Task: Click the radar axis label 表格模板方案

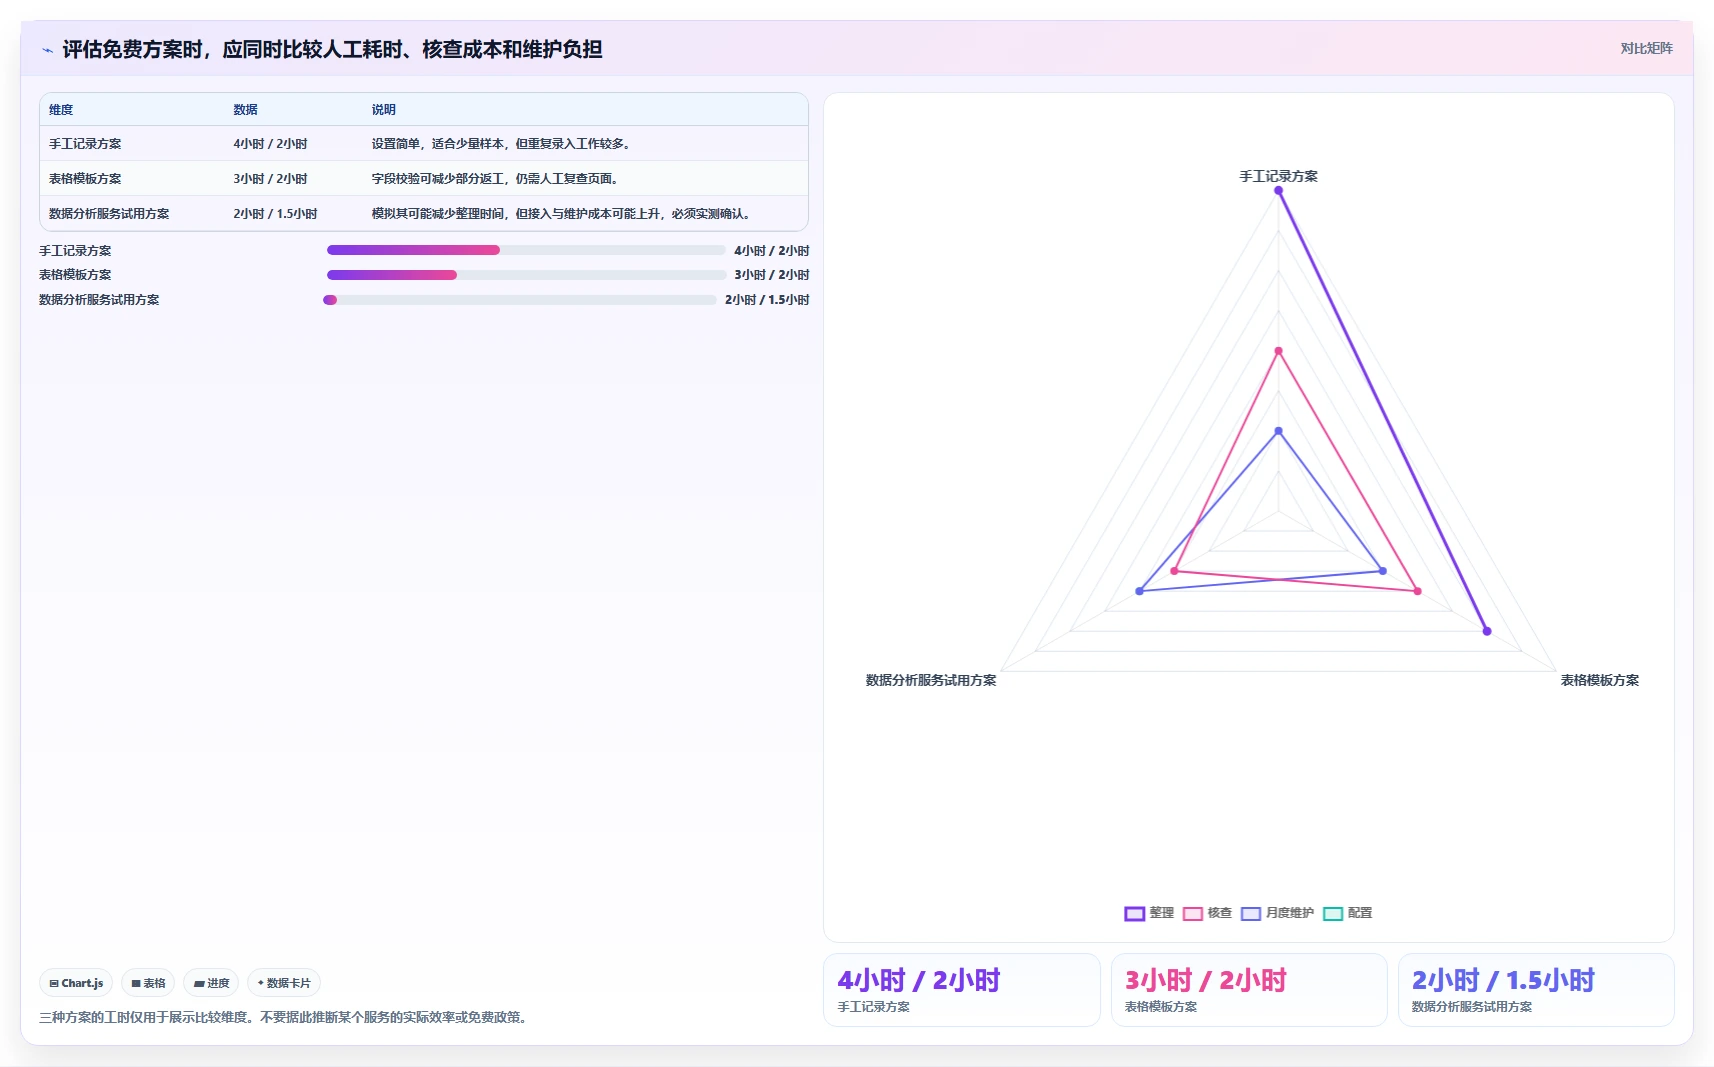Action: pyautogui.click(x=1599, y=680)
